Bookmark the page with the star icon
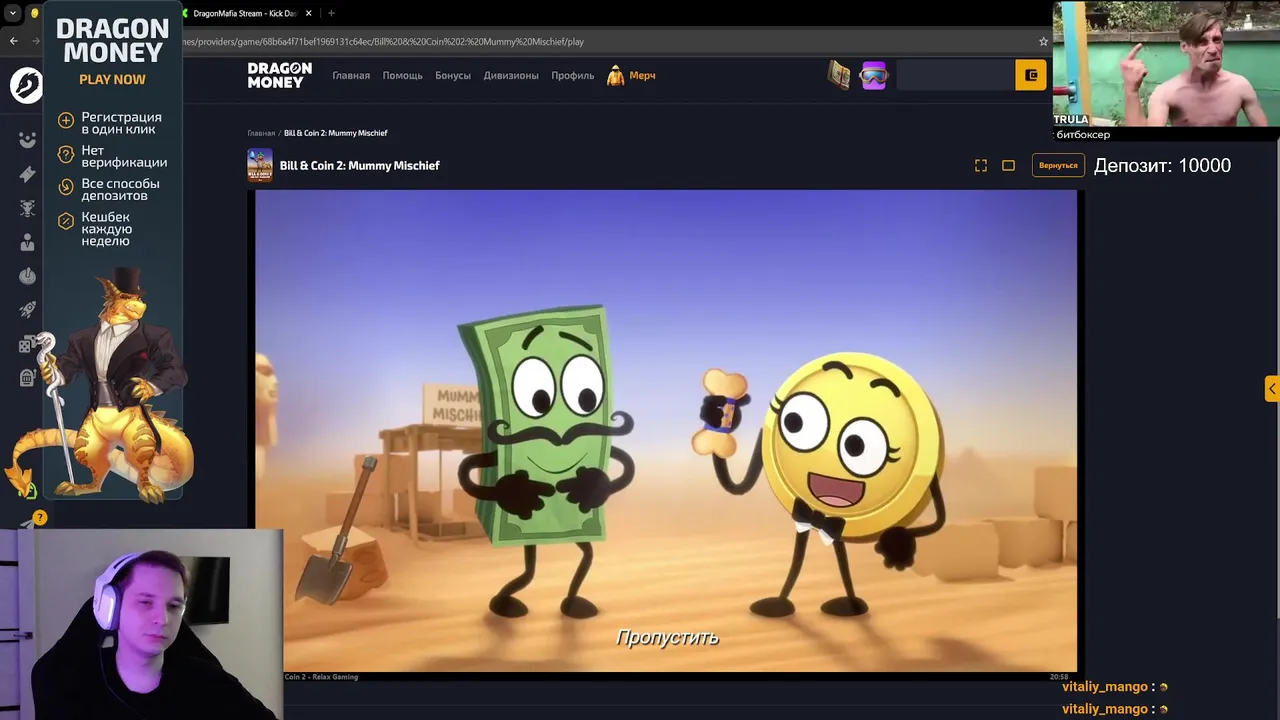The image size is (1280, 720). pyautogui.click(x=1043, y=42)
